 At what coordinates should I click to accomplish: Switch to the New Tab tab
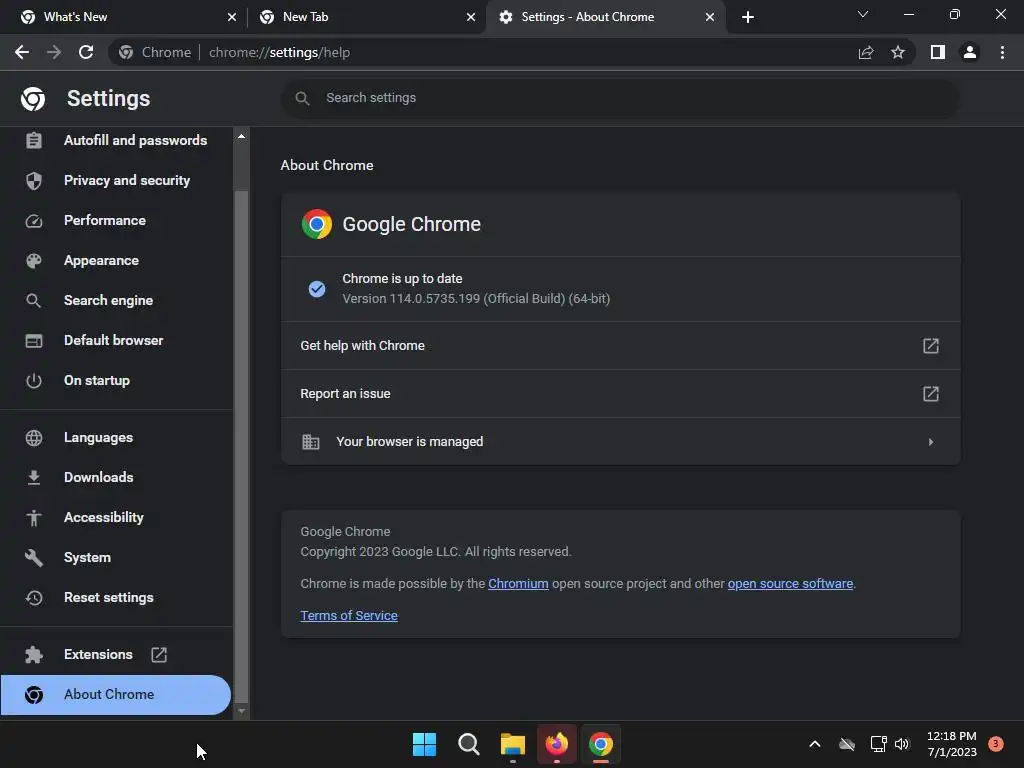pos(367,17)
